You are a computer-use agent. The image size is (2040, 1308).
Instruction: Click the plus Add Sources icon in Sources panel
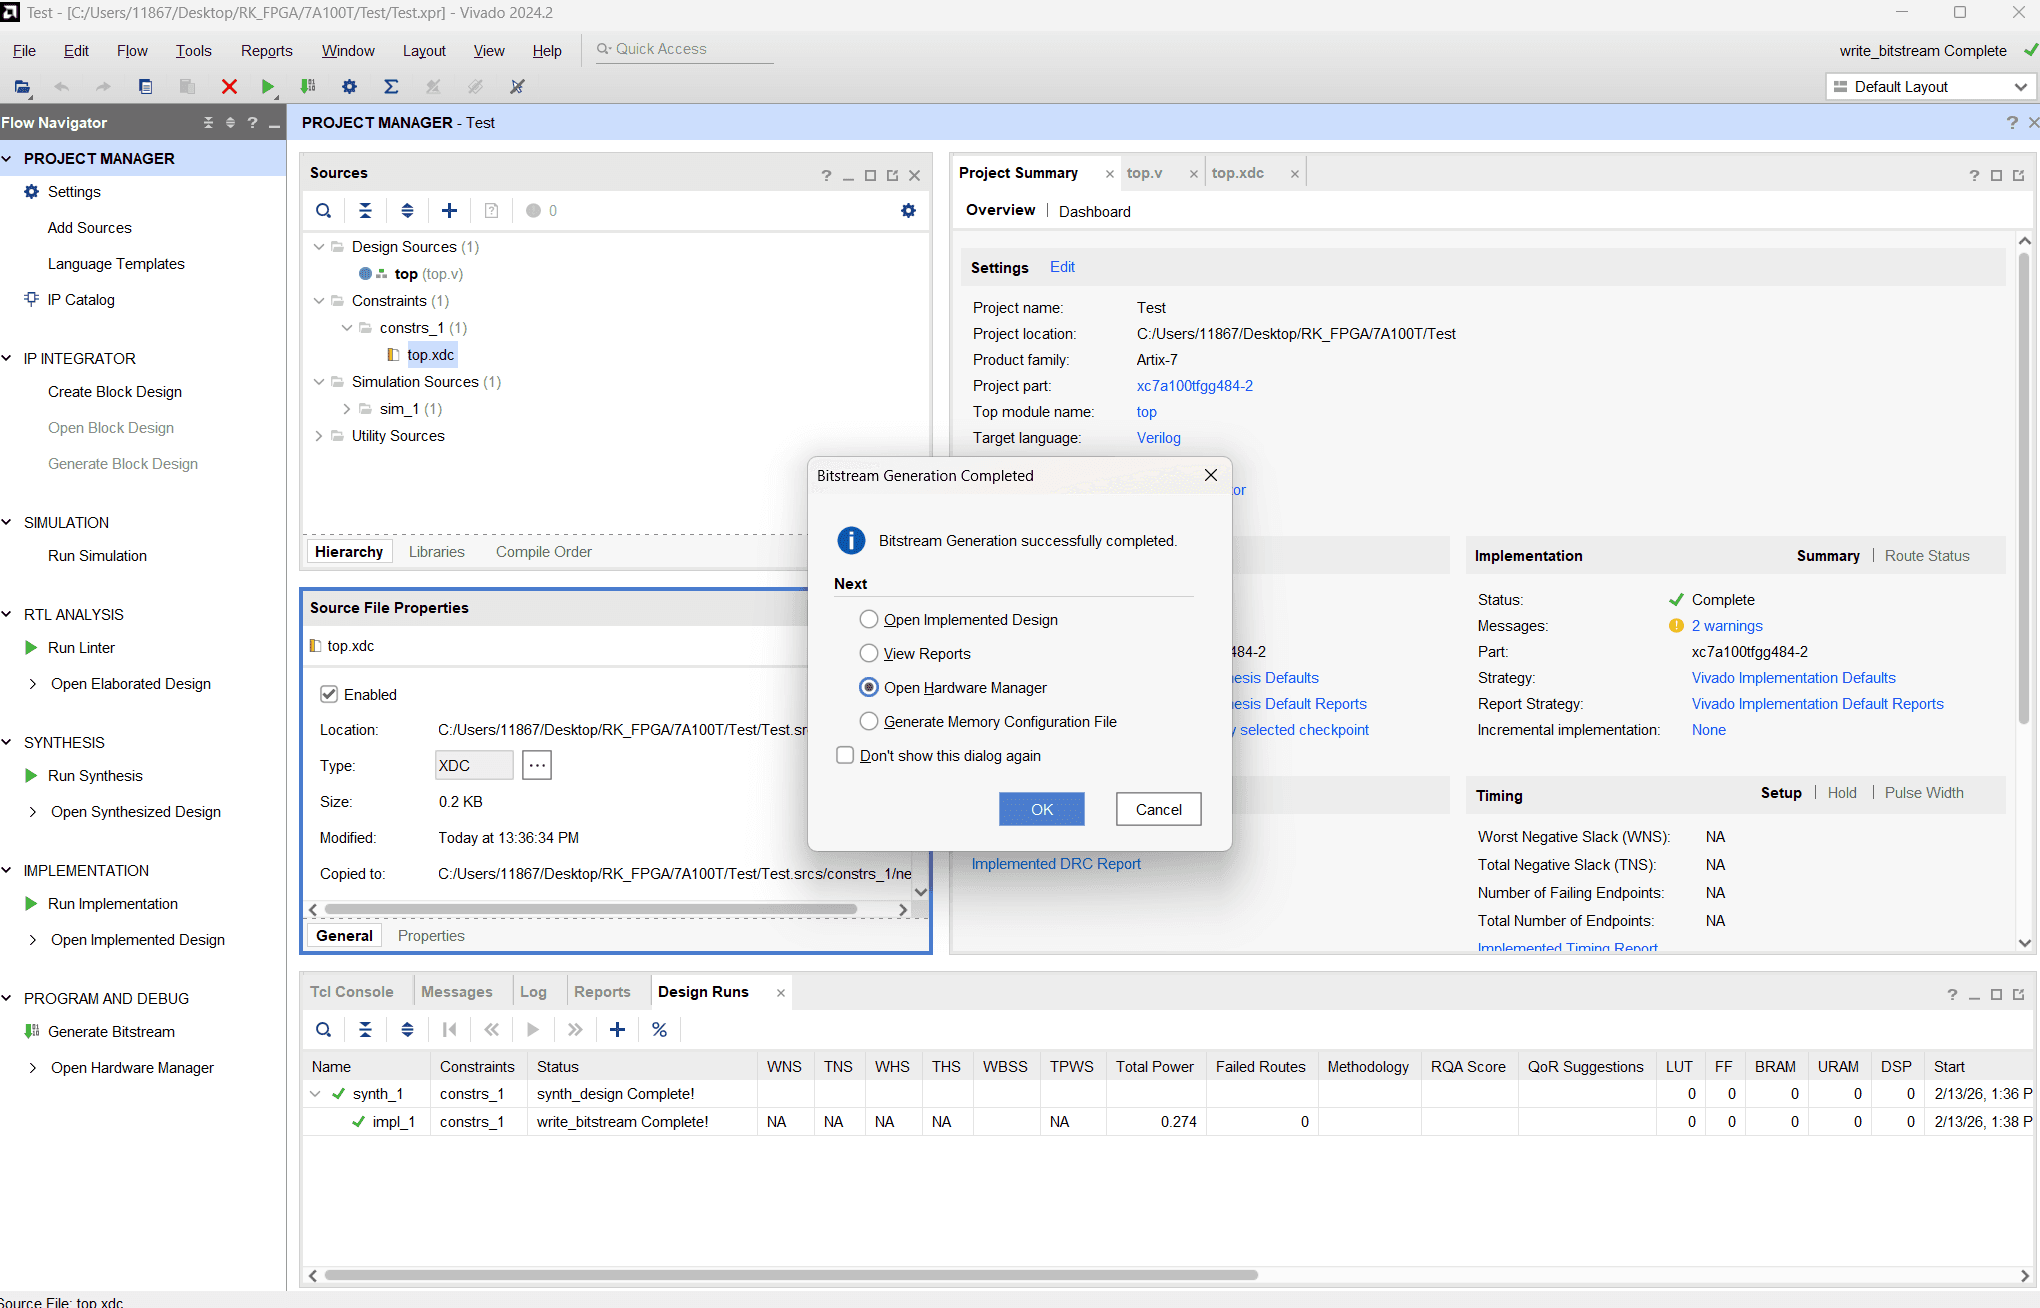[449, 211]
